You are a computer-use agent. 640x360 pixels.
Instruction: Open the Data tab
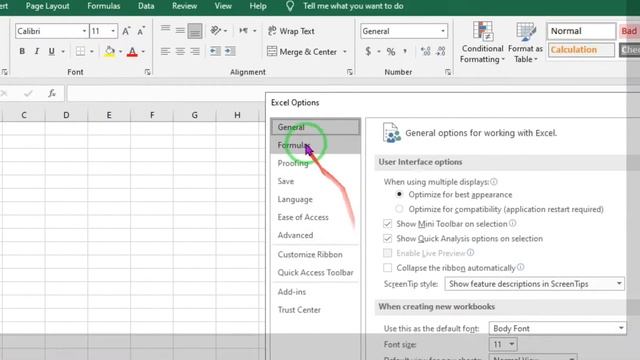tap(146, 6)
